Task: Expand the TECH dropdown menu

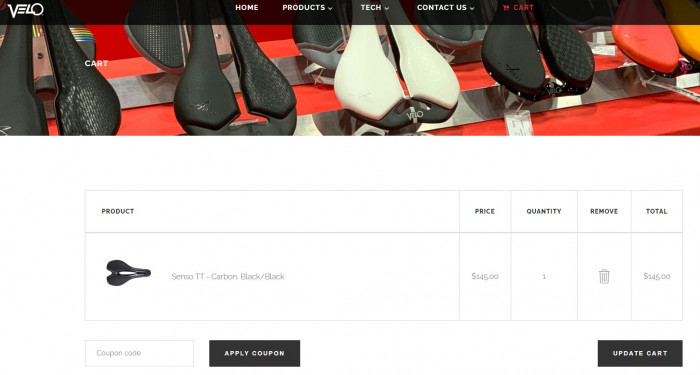Action: (375, 8)
